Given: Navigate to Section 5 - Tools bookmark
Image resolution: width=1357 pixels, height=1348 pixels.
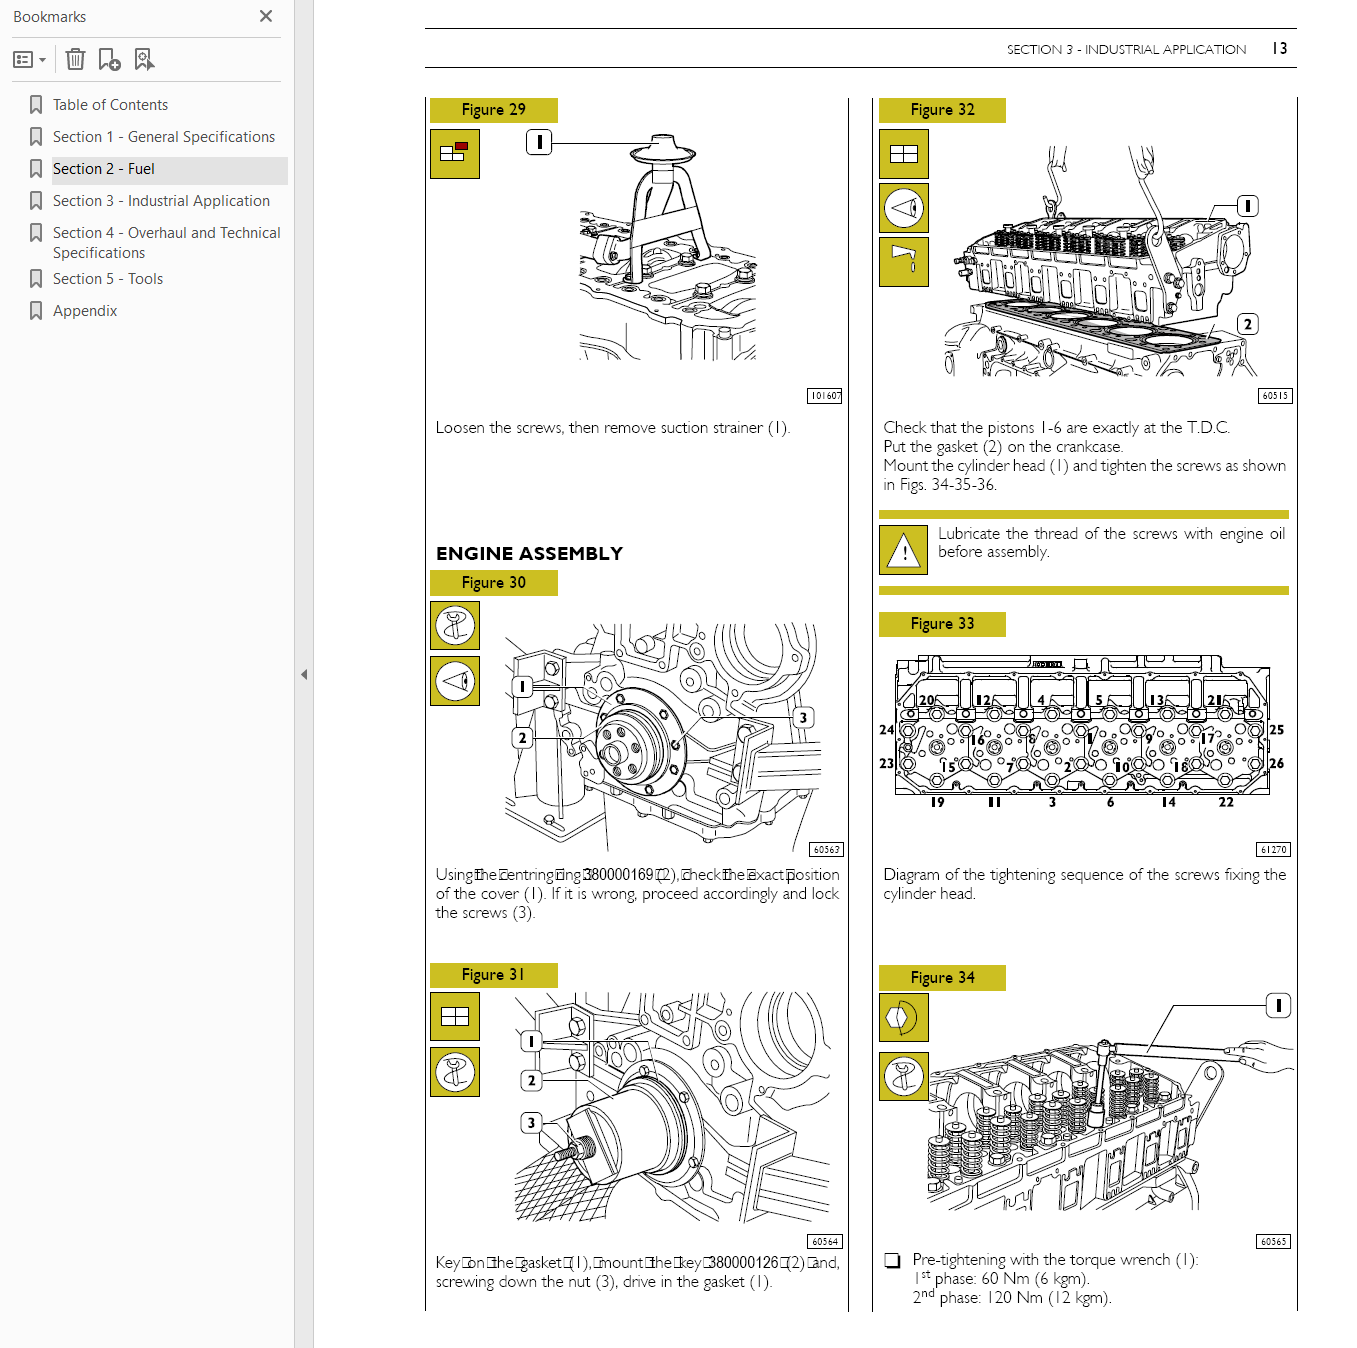Looking at the screenshot, I should [x=107, y=279].
